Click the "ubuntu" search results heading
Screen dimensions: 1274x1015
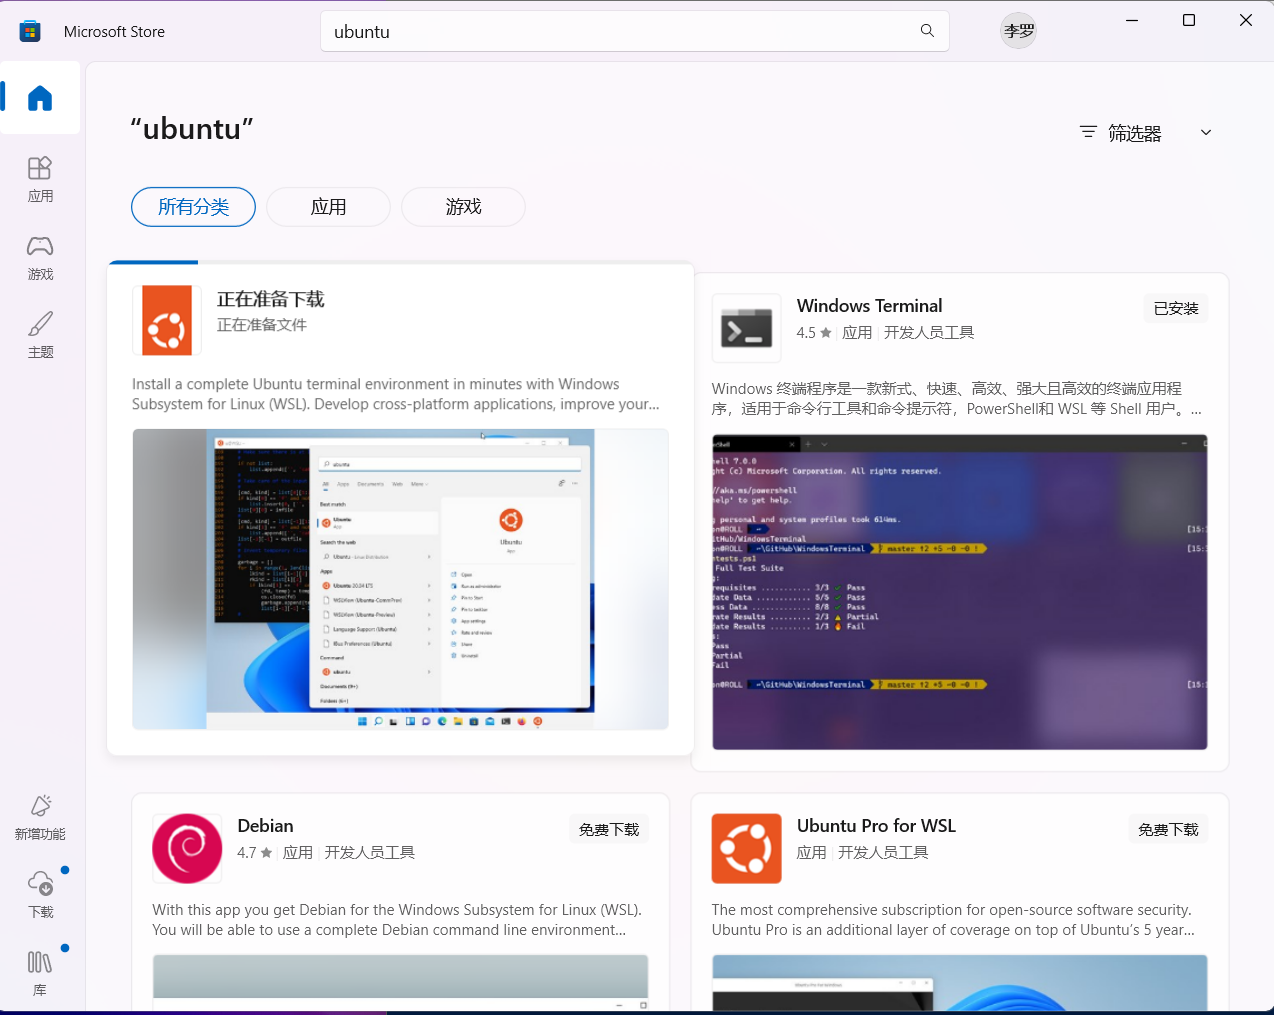pos(192,129)
